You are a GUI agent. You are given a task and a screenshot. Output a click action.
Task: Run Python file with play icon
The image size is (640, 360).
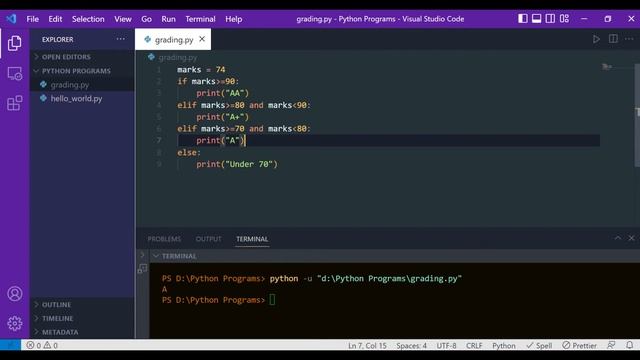pyautogui.click(x=596, y=39)
